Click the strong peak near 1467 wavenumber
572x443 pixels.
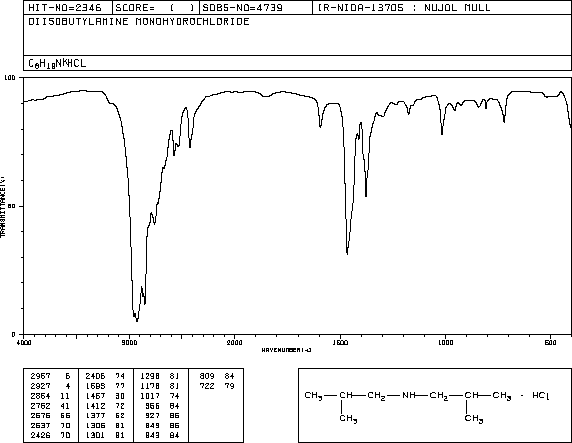tap(347, 253)
